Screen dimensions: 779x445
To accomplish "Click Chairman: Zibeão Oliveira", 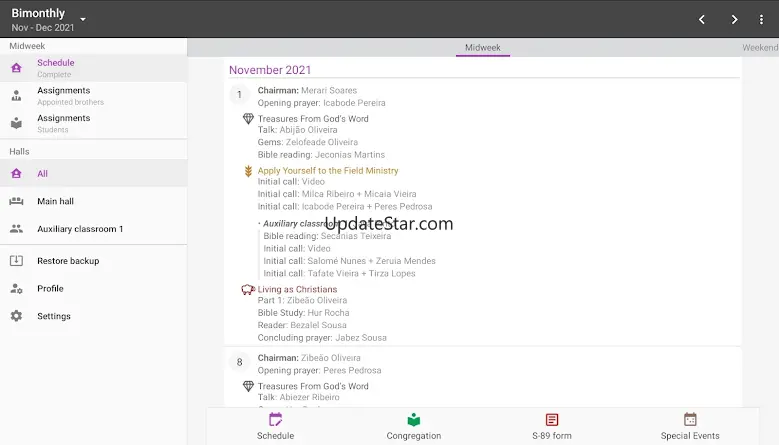I will [309, 358].
